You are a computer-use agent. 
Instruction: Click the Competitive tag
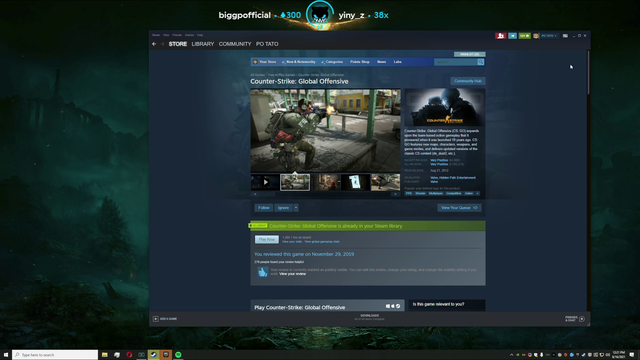coord(453,193)
